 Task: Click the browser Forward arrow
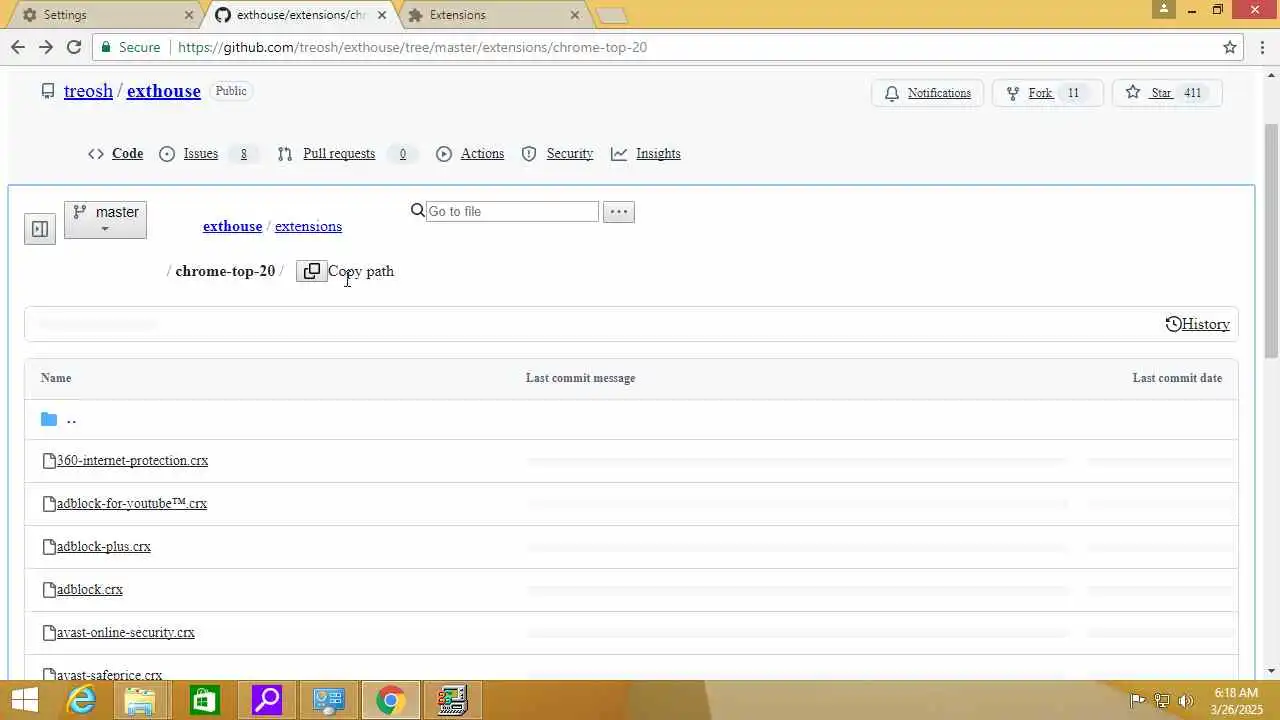[x=46, y=47]
